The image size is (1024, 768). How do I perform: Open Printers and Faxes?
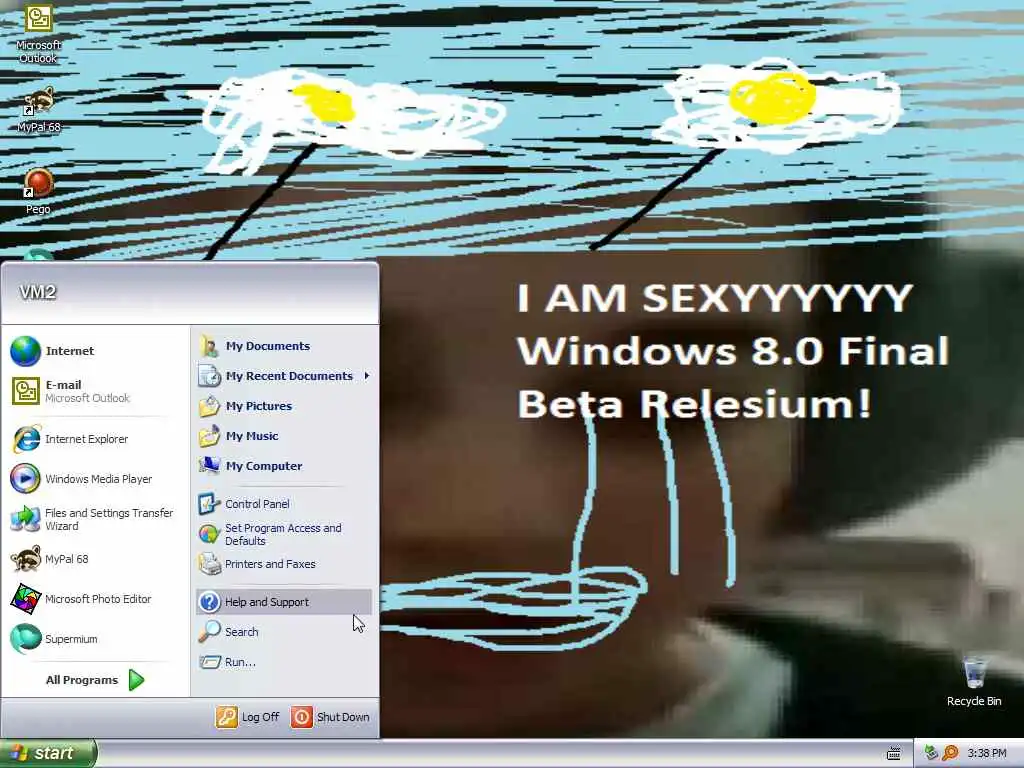point(283,564)
